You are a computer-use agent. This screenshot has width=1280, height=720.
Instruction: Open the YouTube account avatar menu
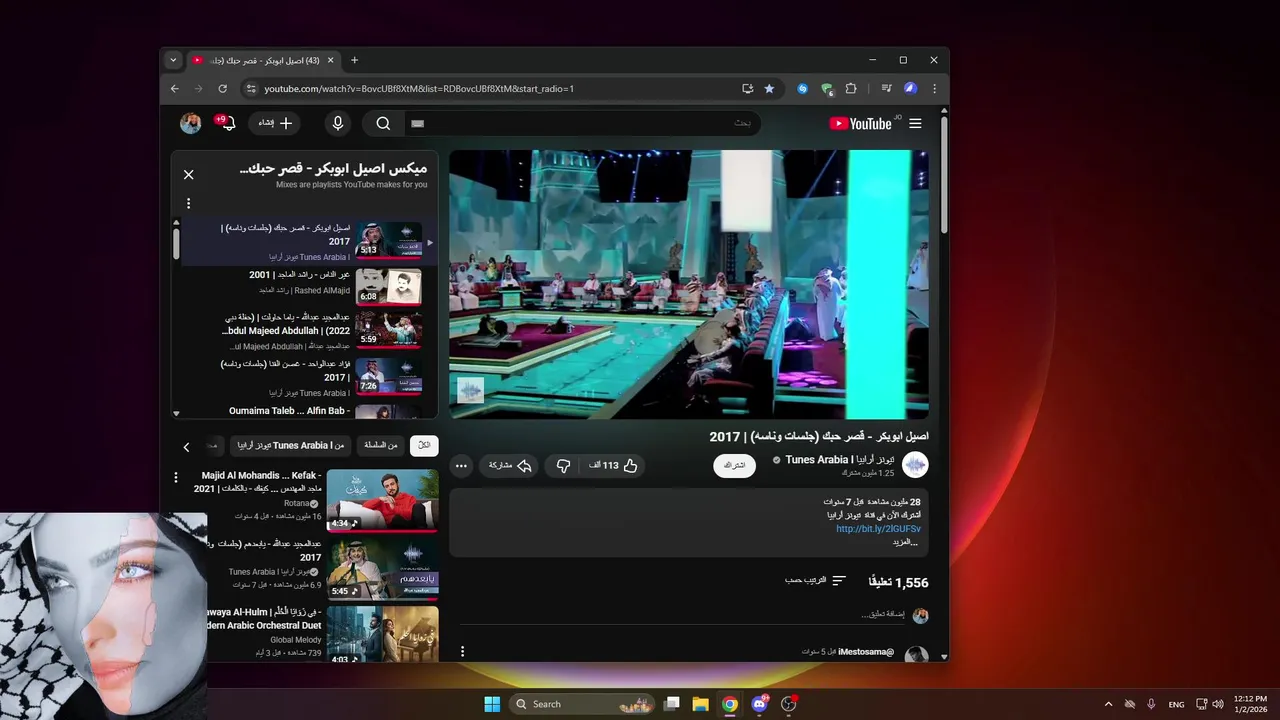[x=190, y=123]
